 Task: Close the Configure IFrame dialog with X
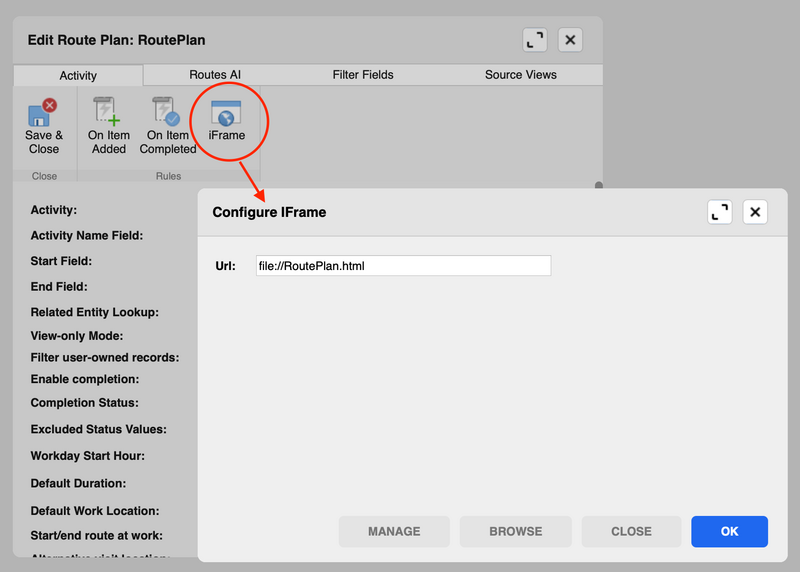coord(755,212)
